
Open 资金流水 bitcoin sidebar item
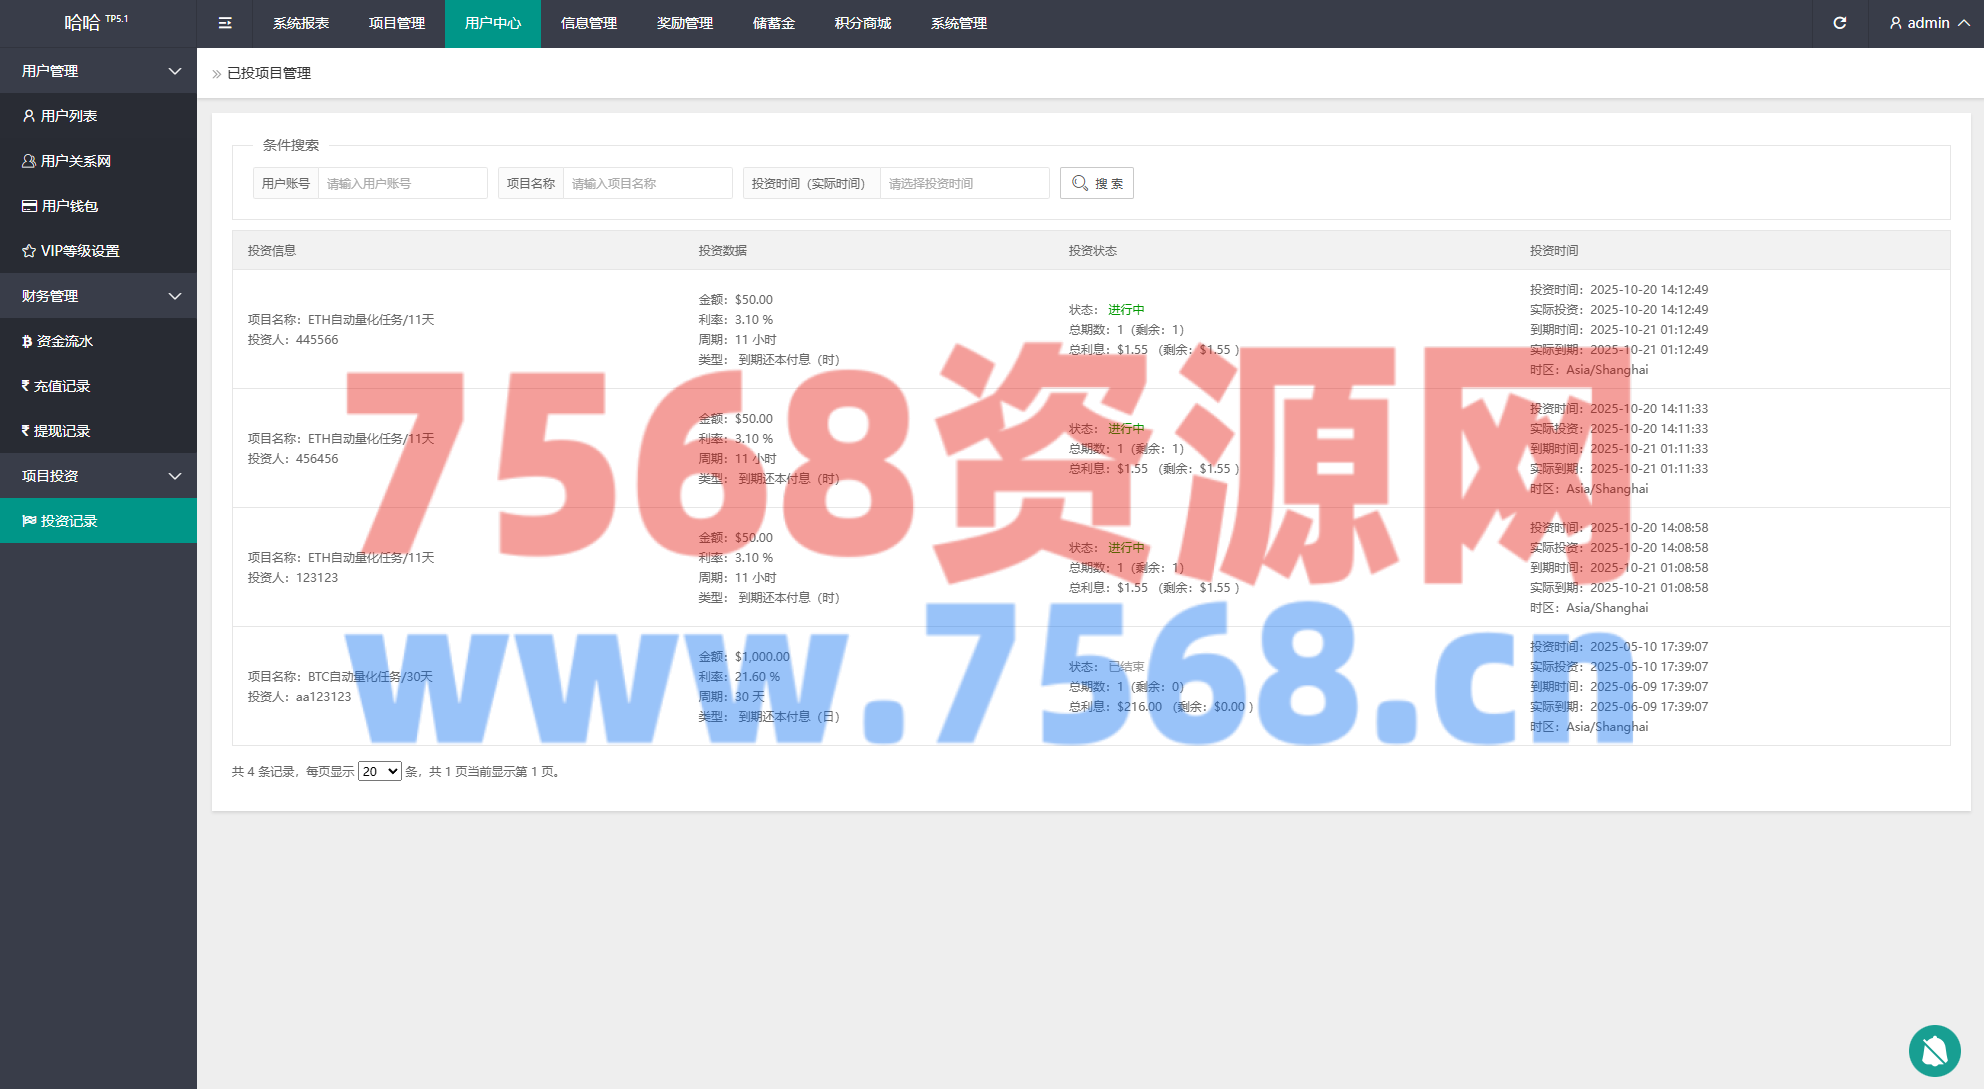coord(64,341)
